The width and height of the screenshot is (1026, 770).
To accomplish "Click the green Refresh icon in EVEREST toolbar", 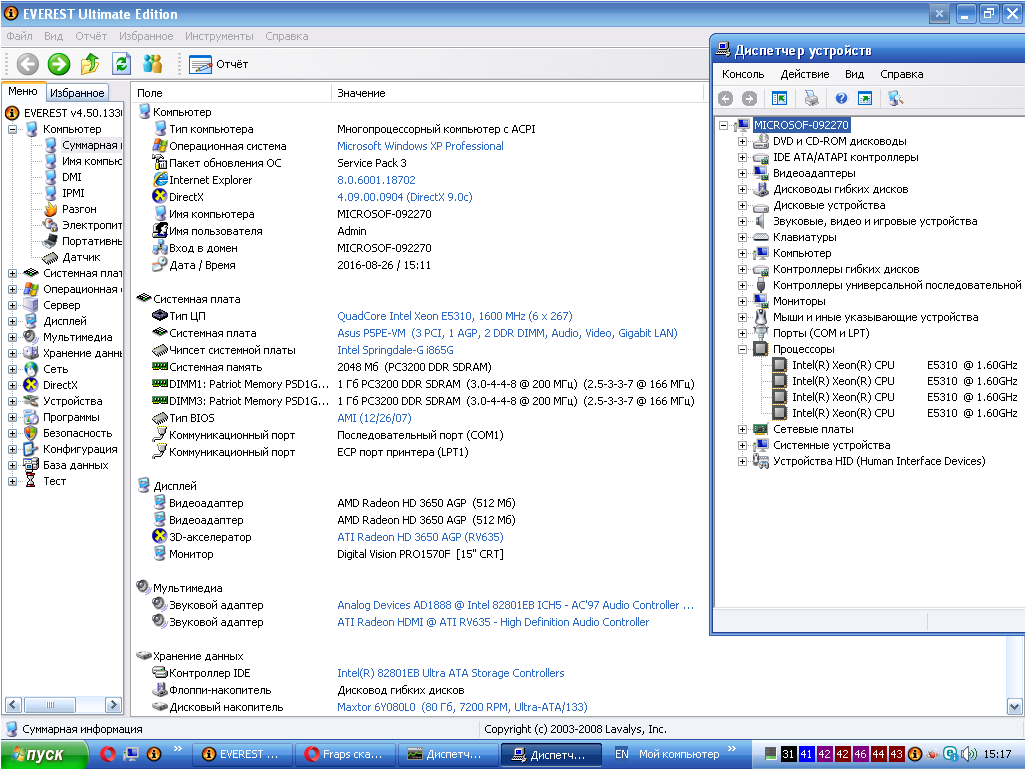I will click(122, 64).
